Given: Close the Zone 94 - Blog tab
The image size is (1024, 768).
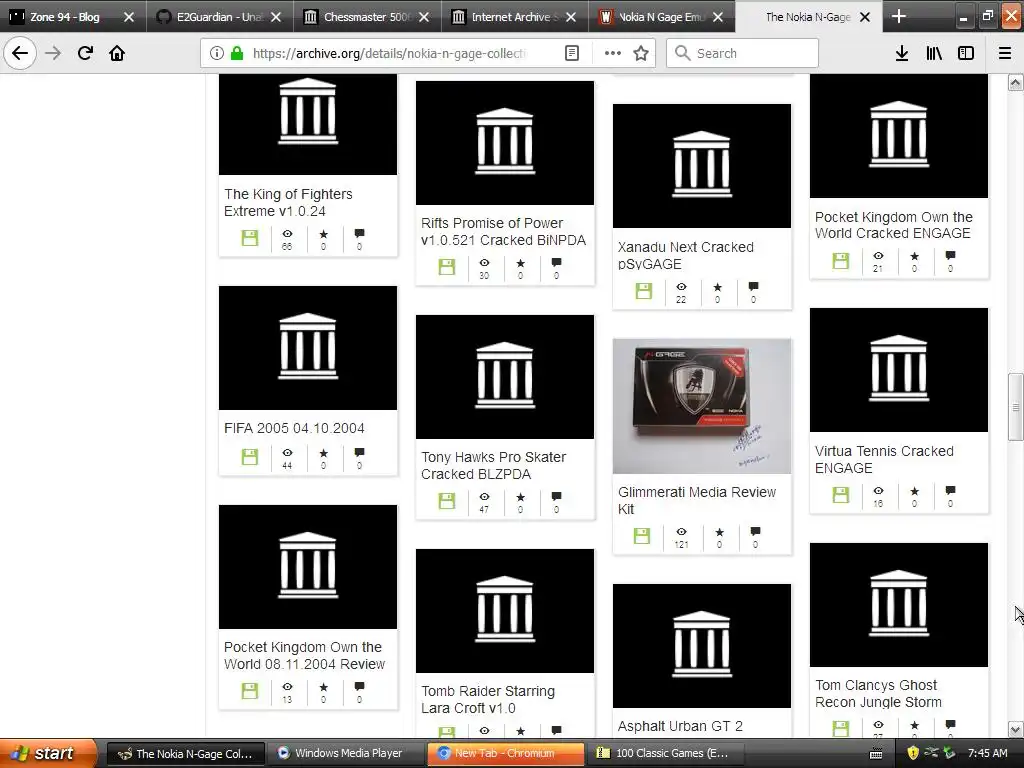Looking at the screenshot, I should [x=129, y=17].
